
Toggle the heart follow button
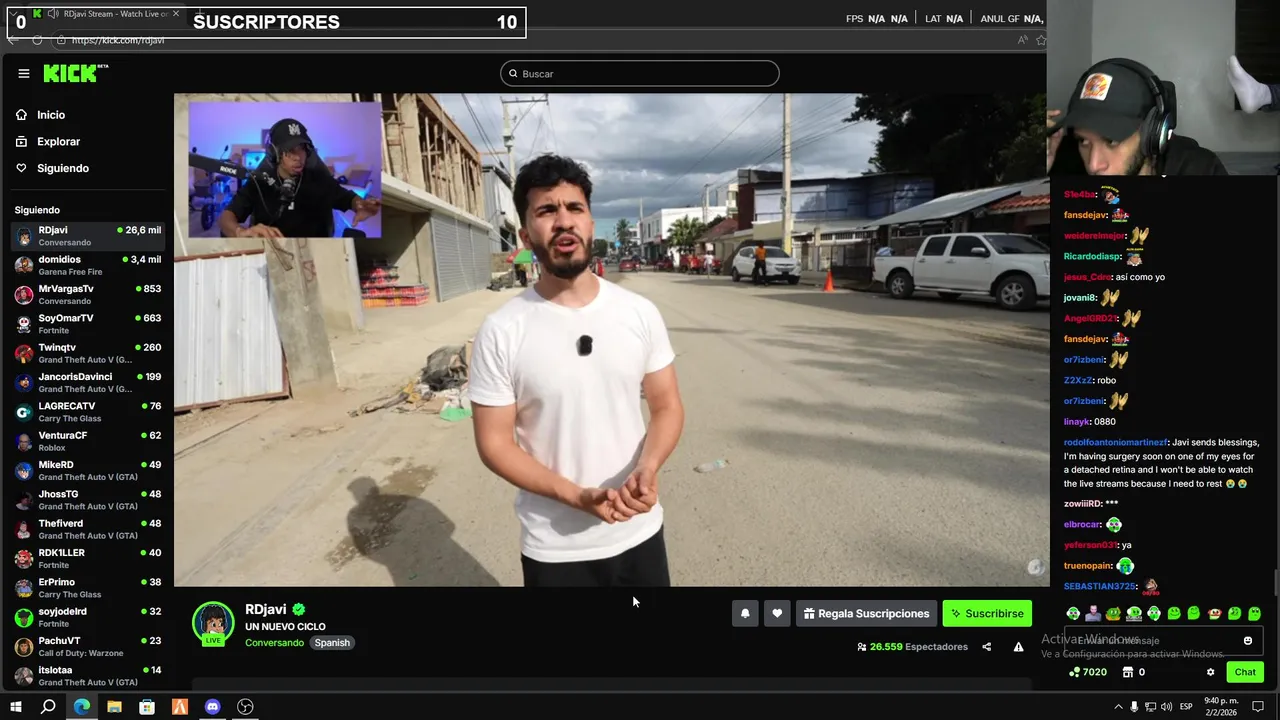coord(777,614)
